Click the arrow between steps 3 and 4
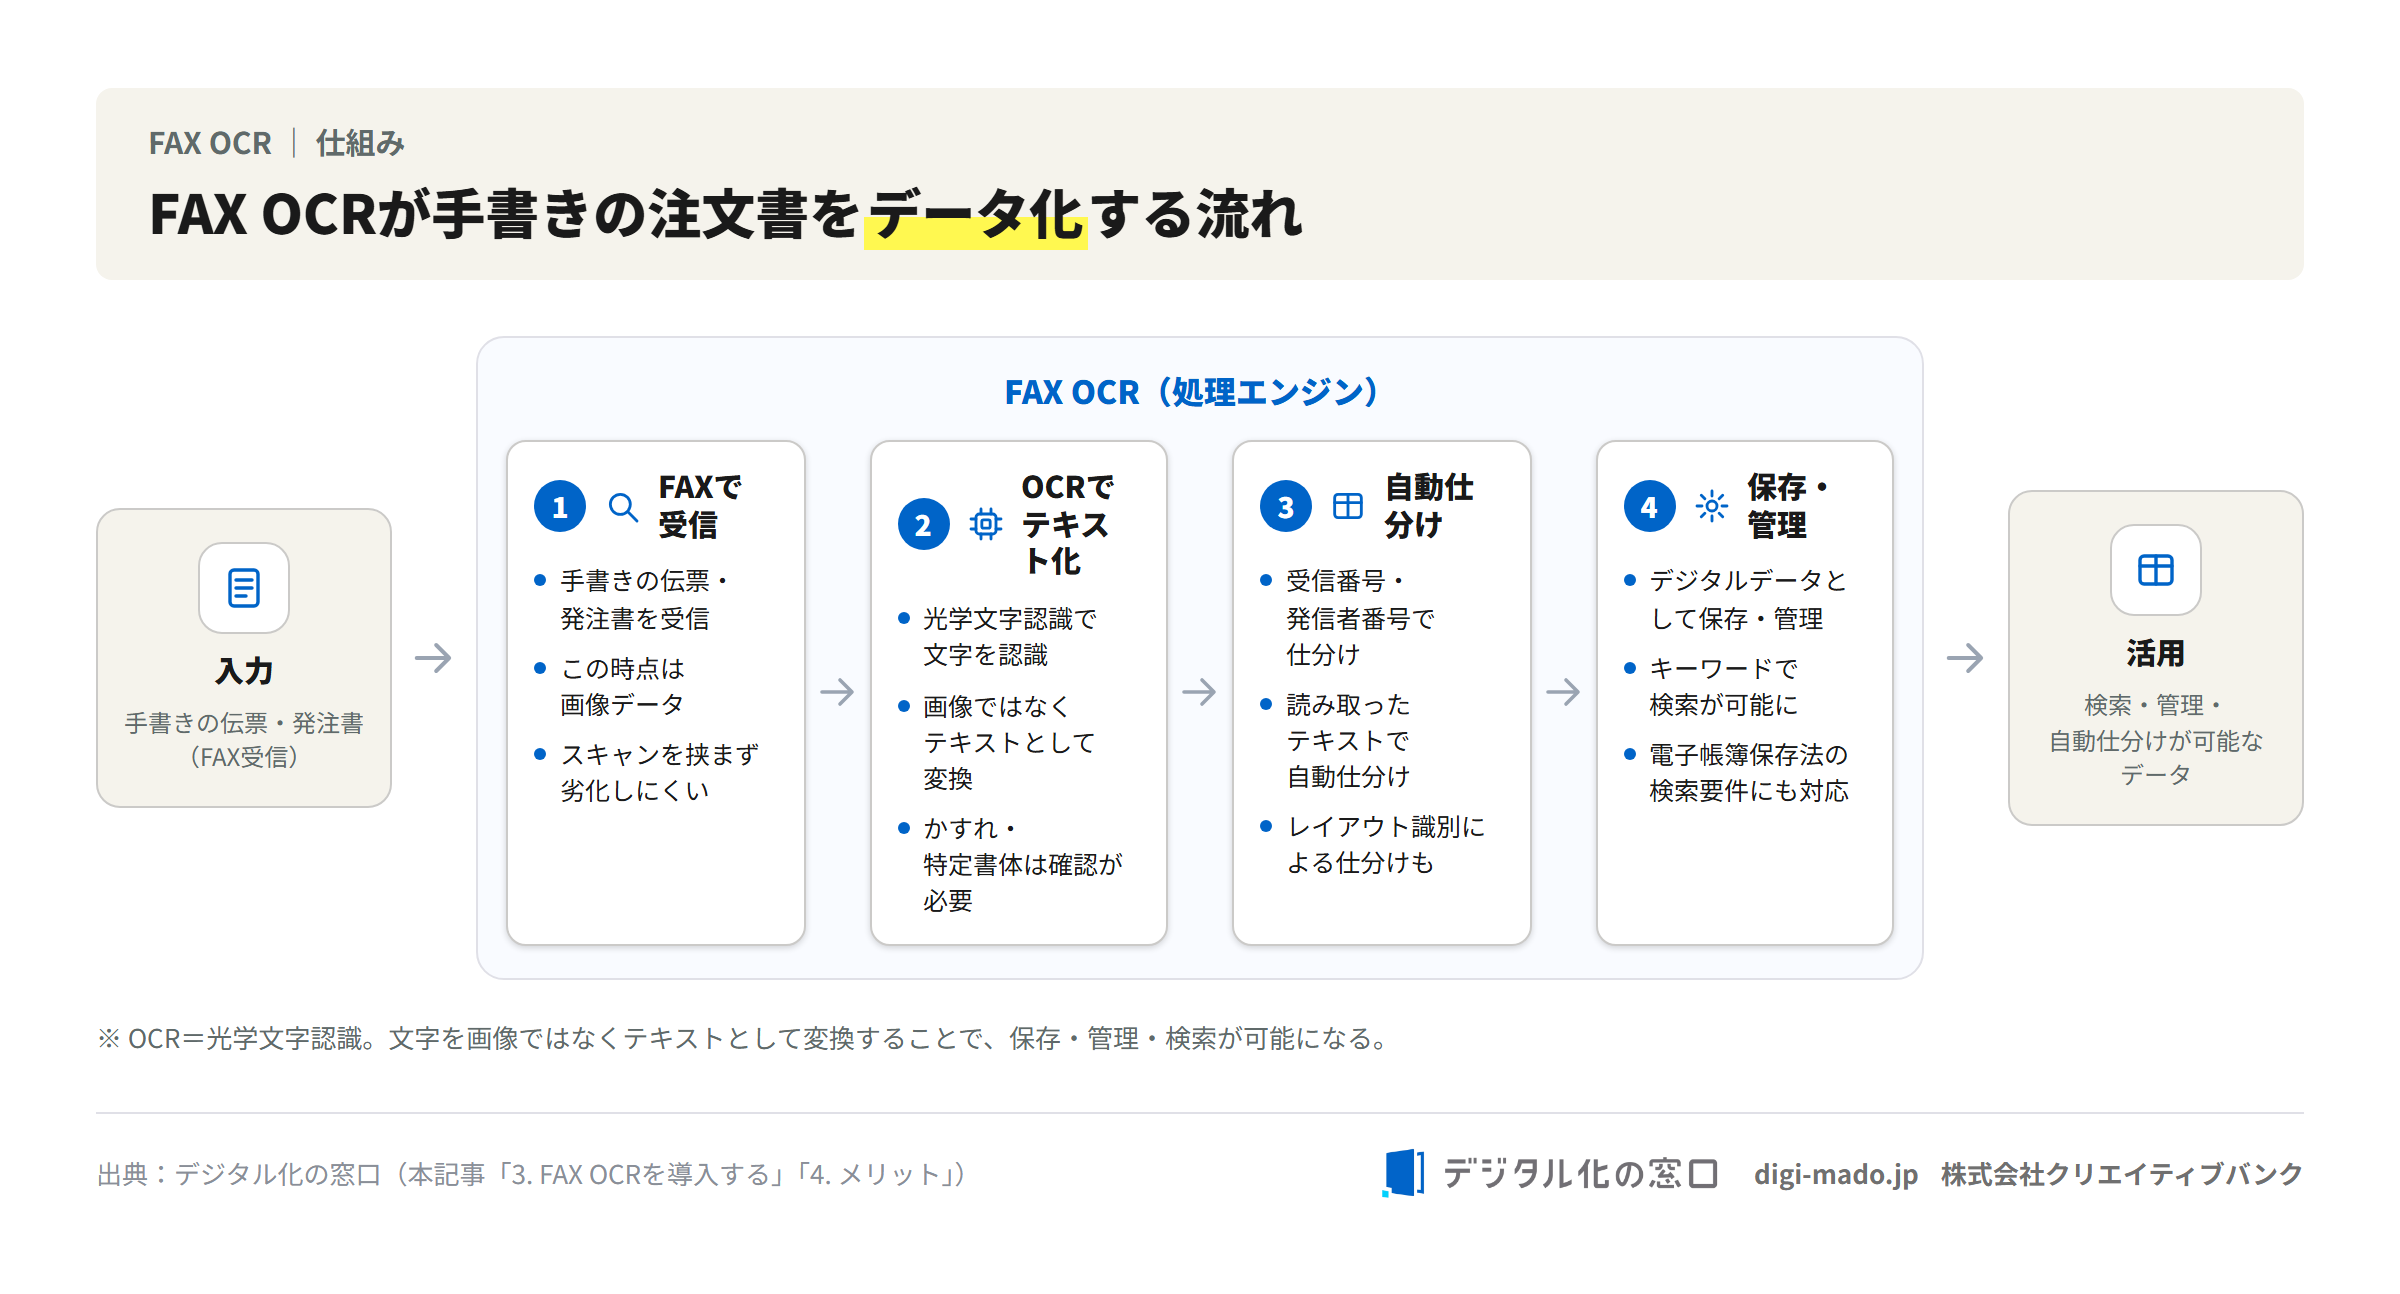 click(1563, 692)
